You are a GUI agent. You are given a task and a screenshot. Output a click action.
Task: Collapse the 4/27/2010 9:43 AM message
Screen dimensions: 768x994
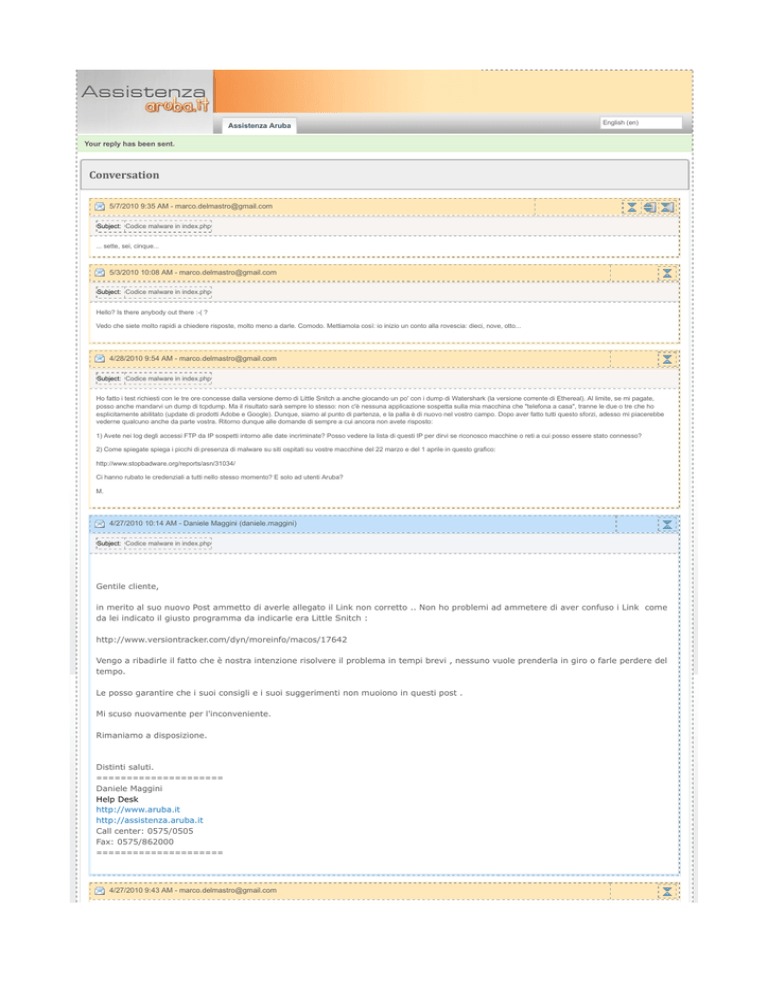[x=667, y=891]
